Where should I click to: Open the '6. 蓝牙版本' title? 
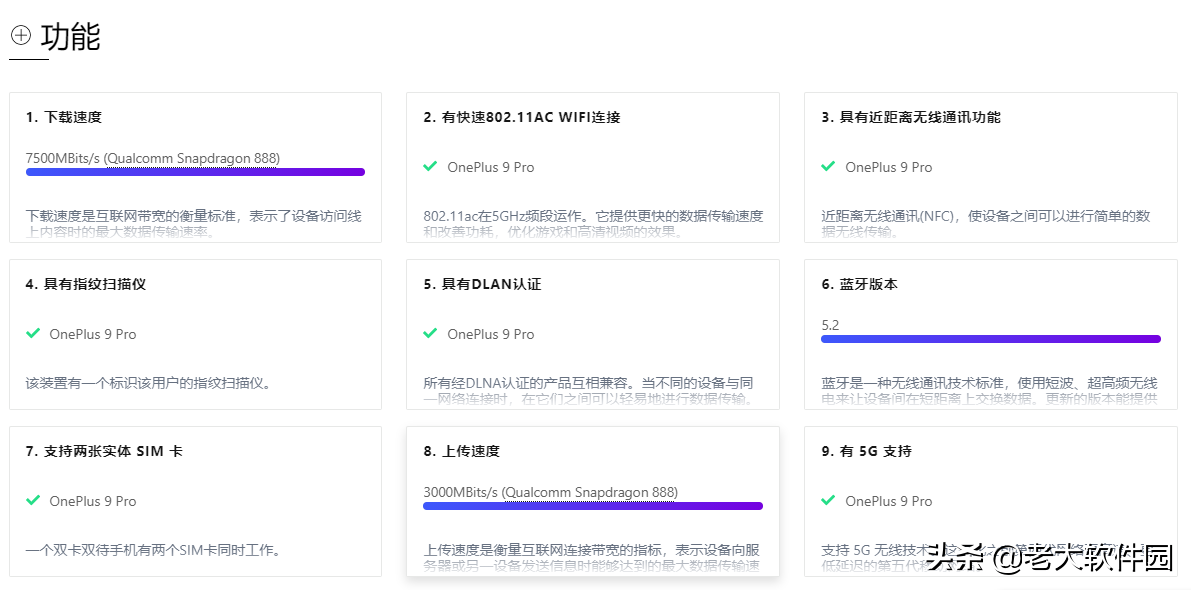(x=860, y=284)
